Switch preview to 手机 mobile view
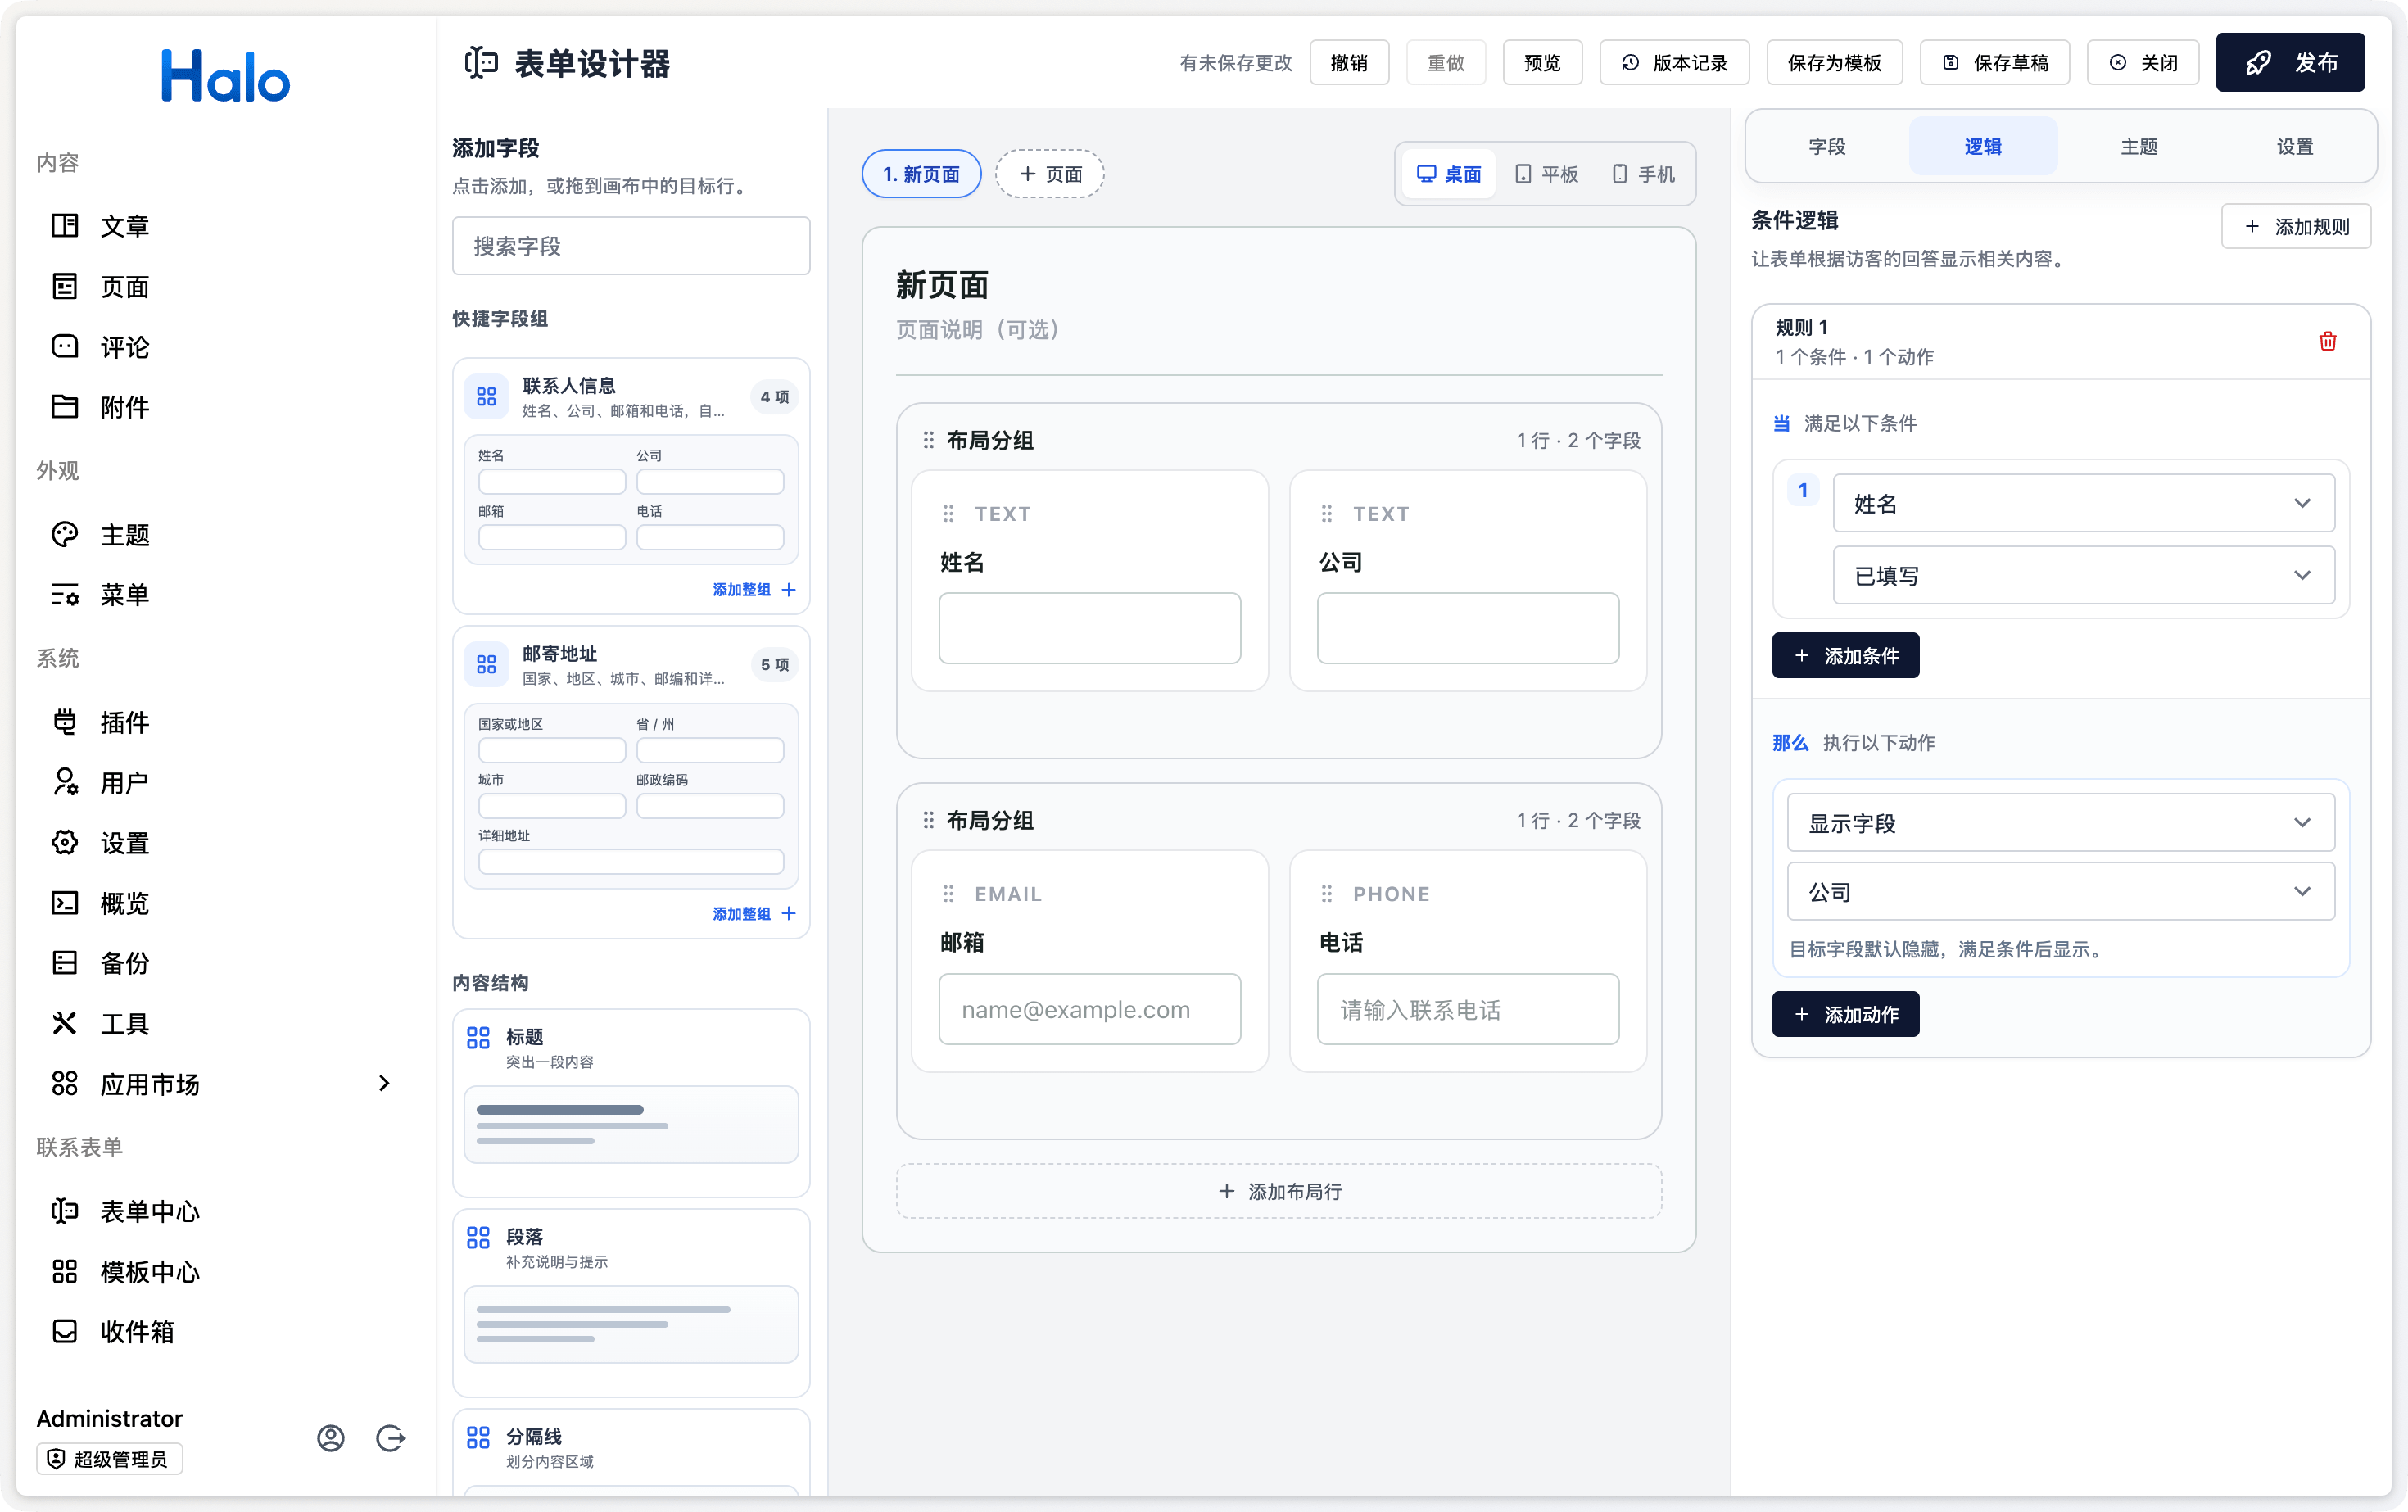This screenshot has height=1512, width=2408. point(1643,174)
